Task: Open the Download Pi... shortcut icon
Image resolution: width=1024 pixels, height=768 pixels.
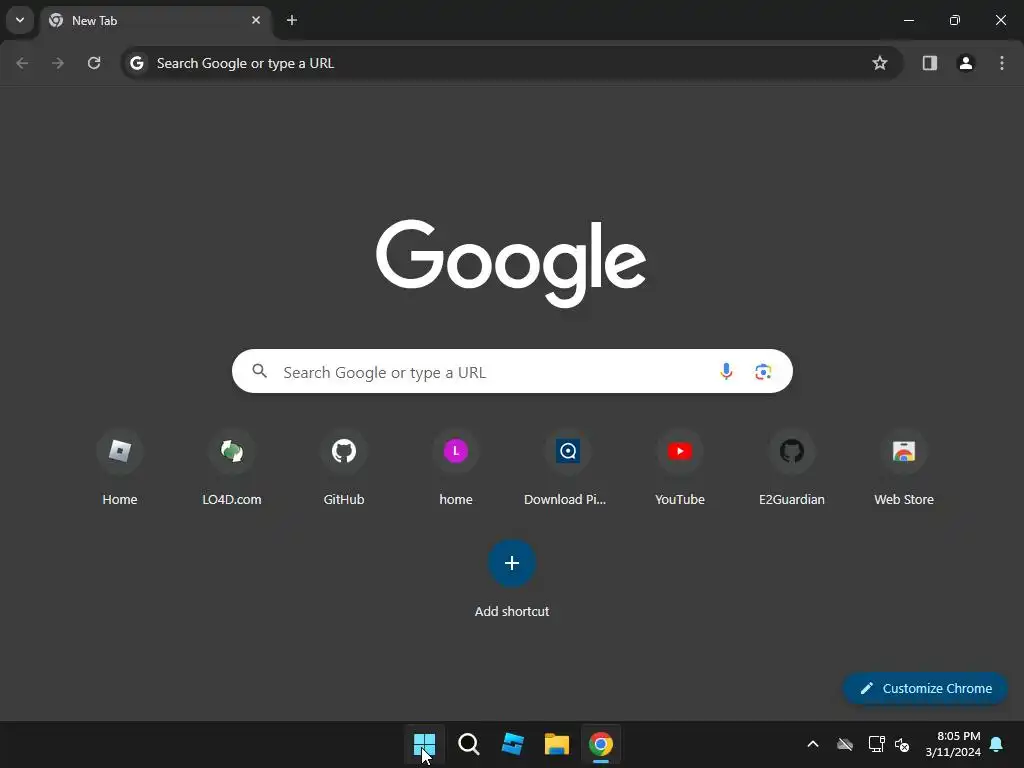Action: click(x=568, y=451)
